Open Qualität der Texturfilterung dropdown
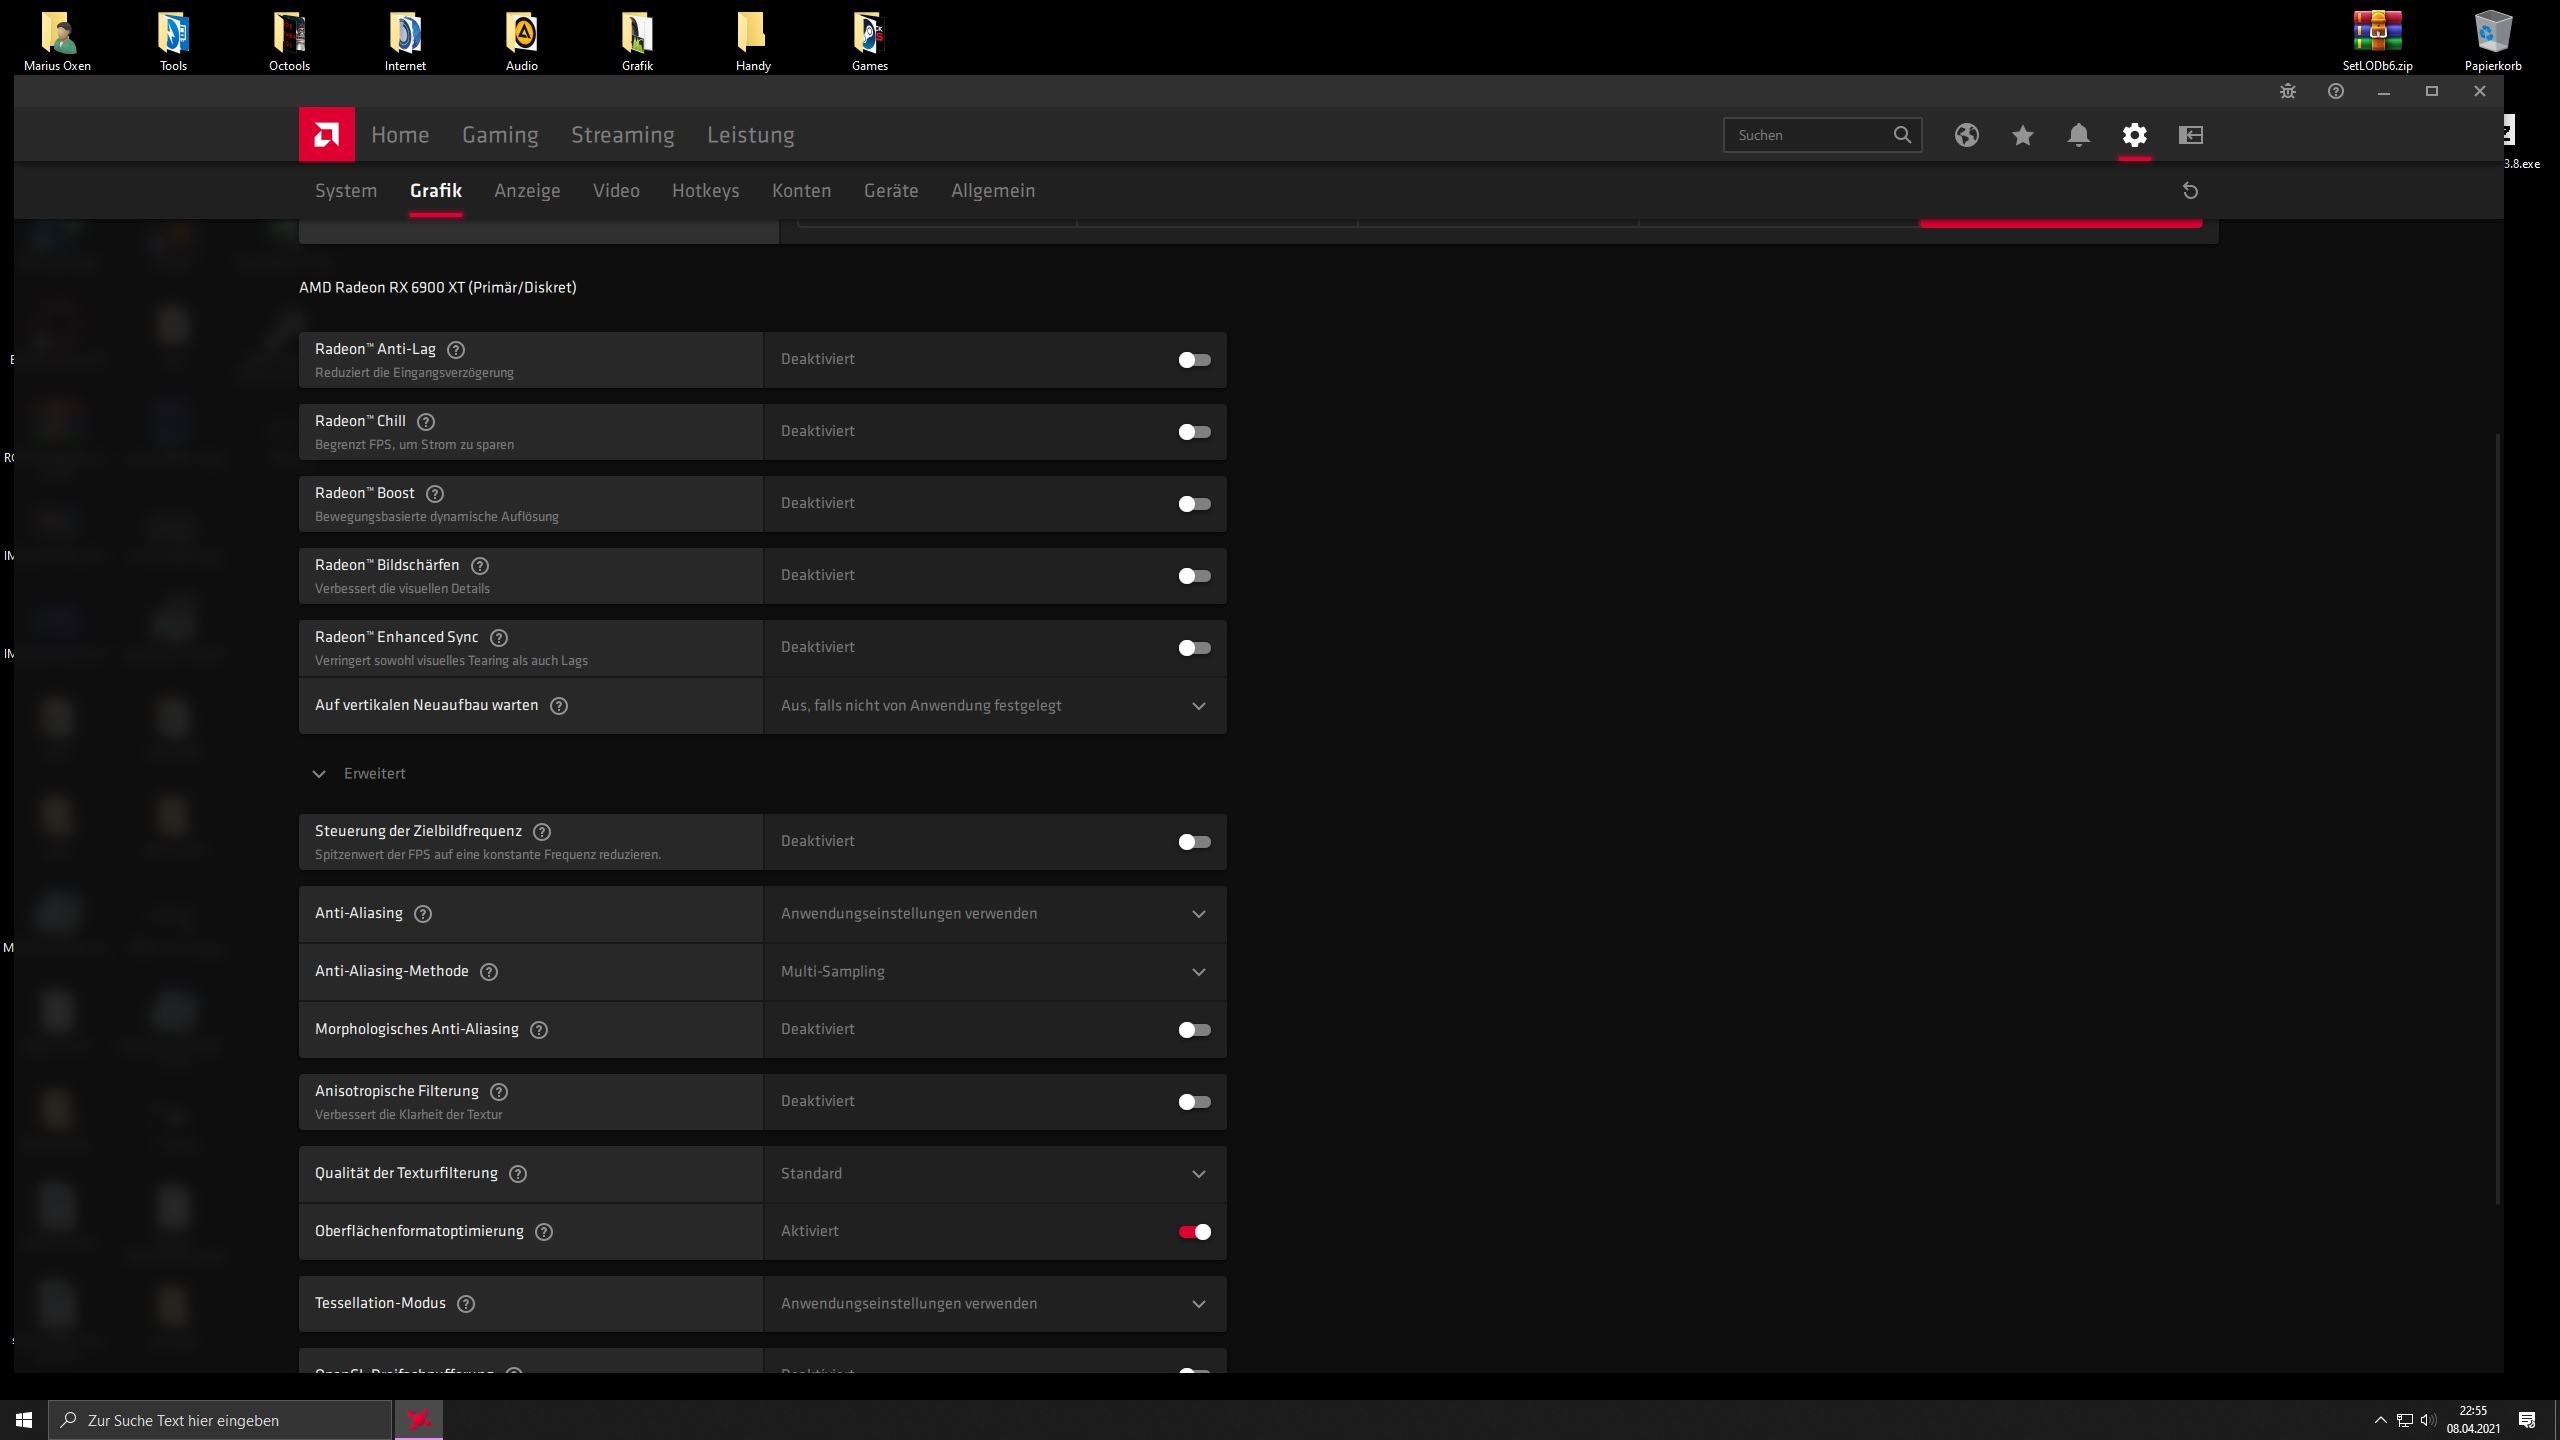2560x1440 pixels. (x=995, y=1174)
